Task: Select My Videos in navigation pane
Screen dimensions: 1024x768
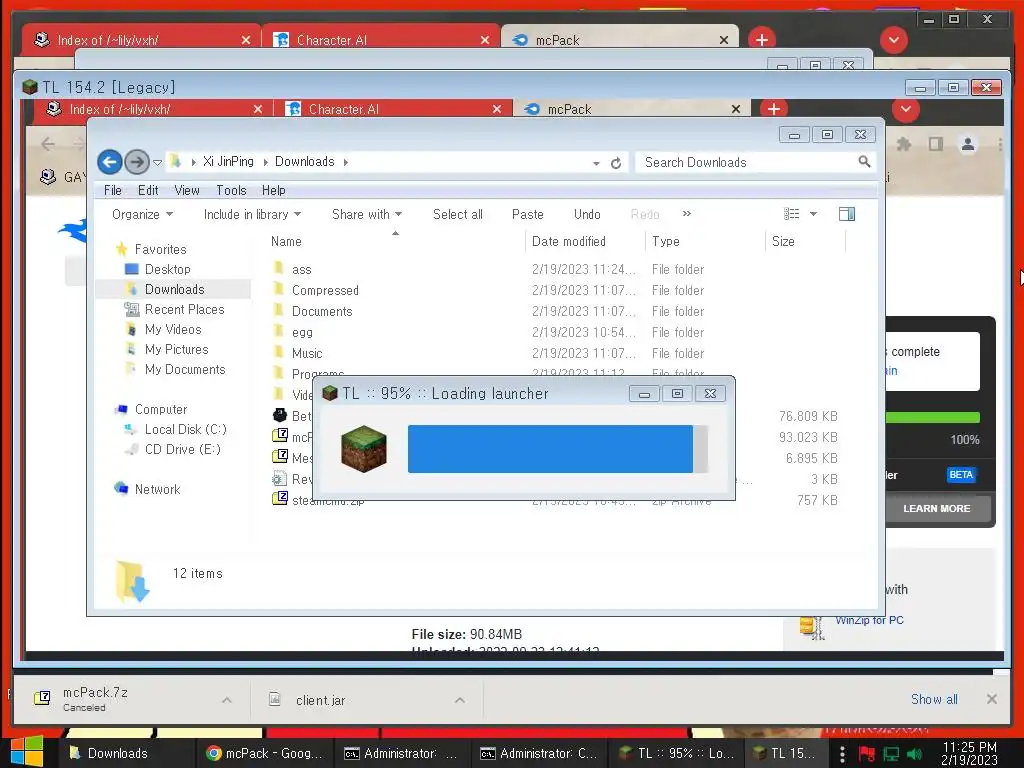Action: 173,329
